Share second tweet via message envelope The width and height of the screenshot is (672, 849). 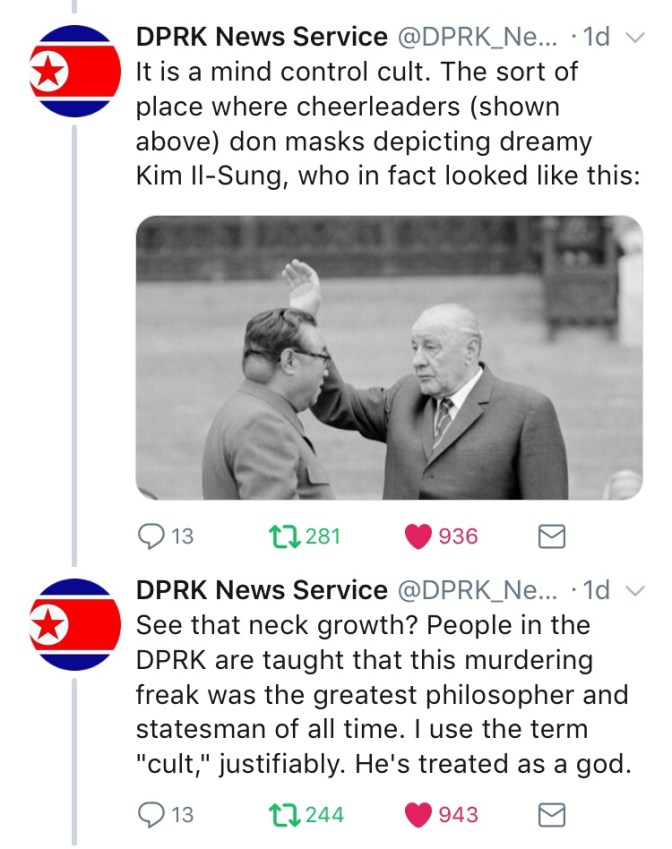(x=551, y=815)
